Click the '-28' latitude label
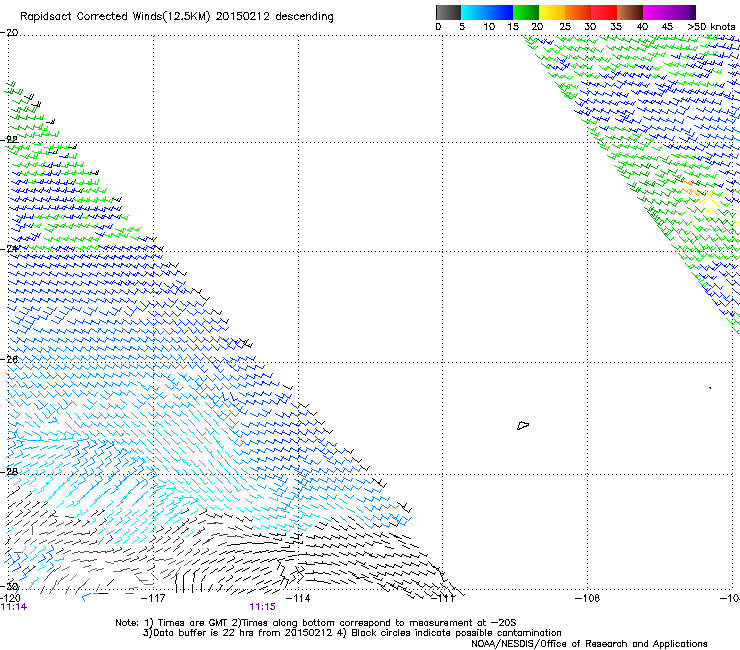 (x=9, y=472)
